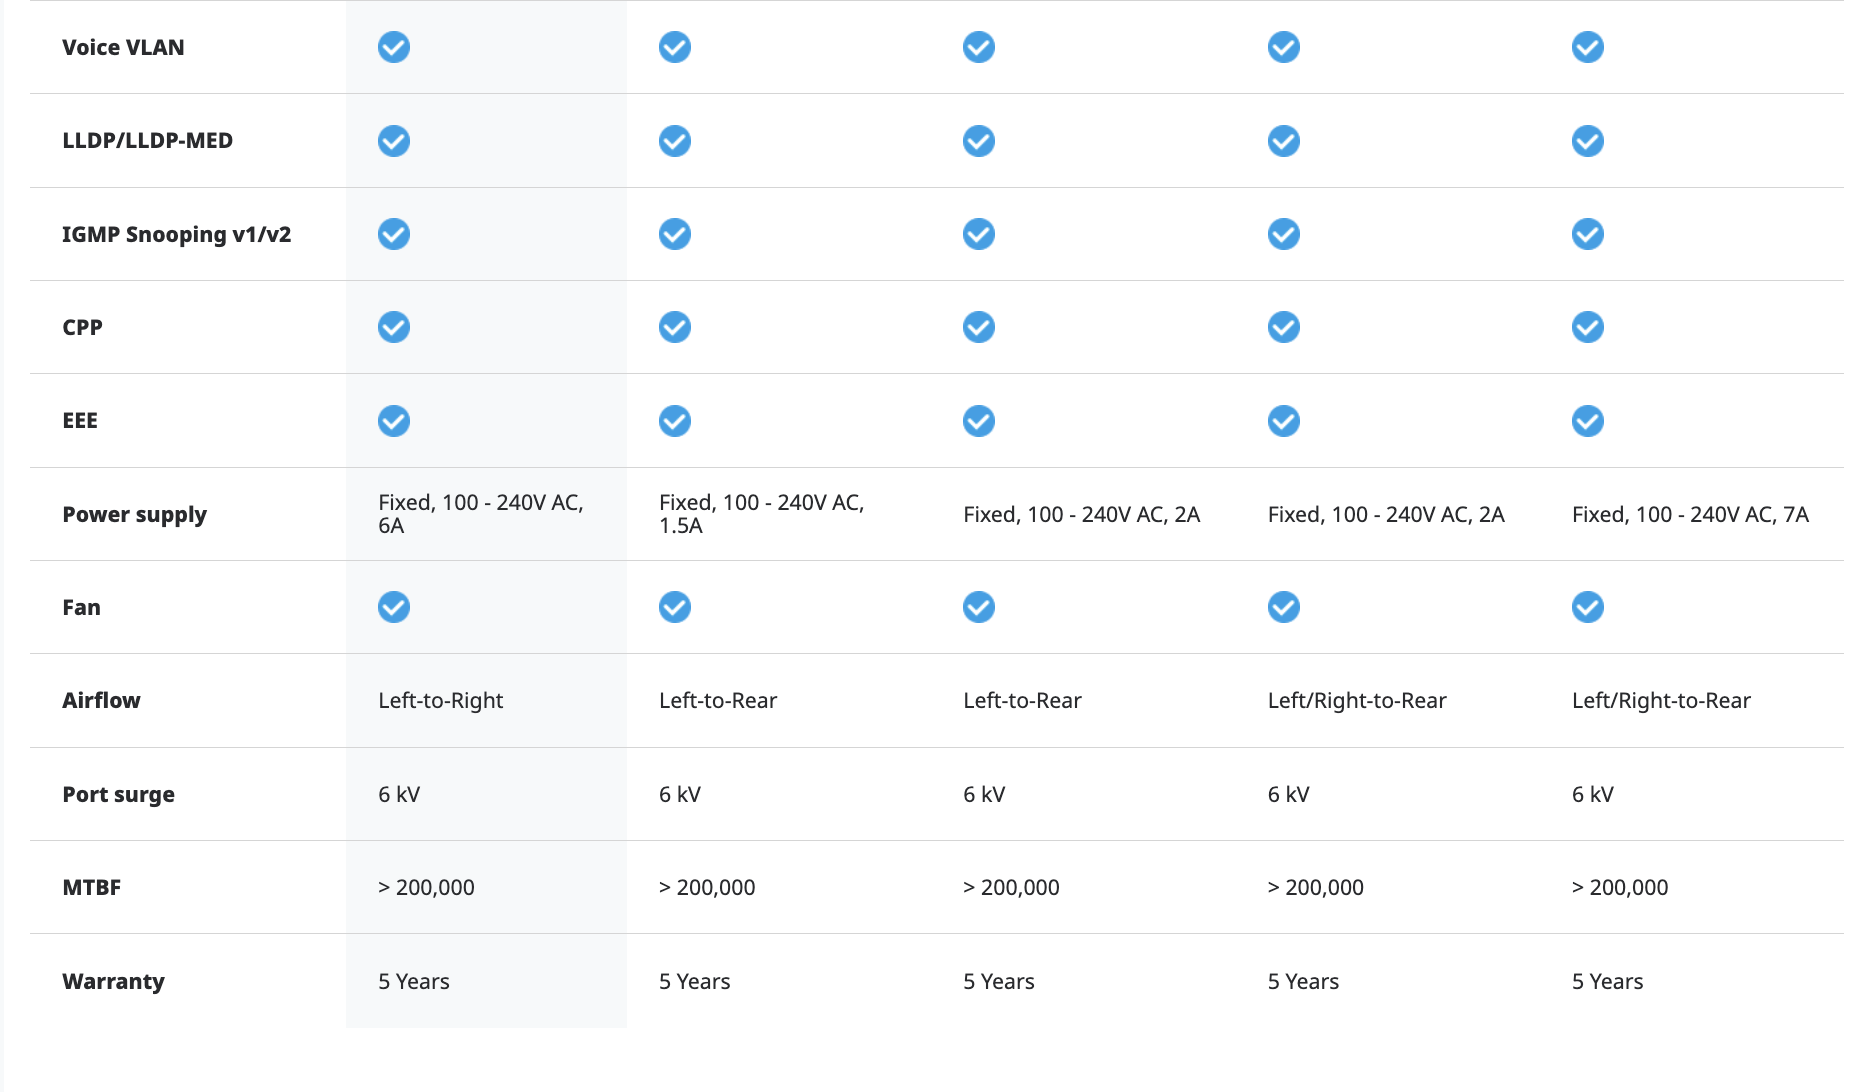Click the CPP checkmark in the last column
Screen dimensions: 1862x1092
[1587, 327]
